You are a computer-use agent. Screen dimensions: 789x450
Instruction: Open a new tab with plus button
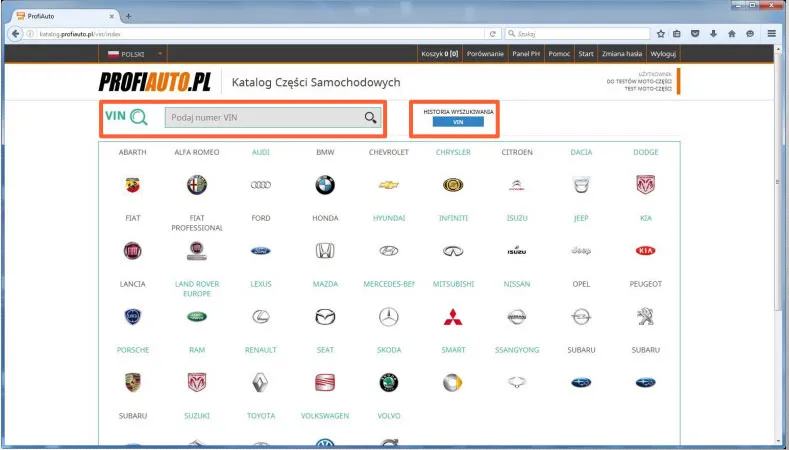click(x=128, y=16)
